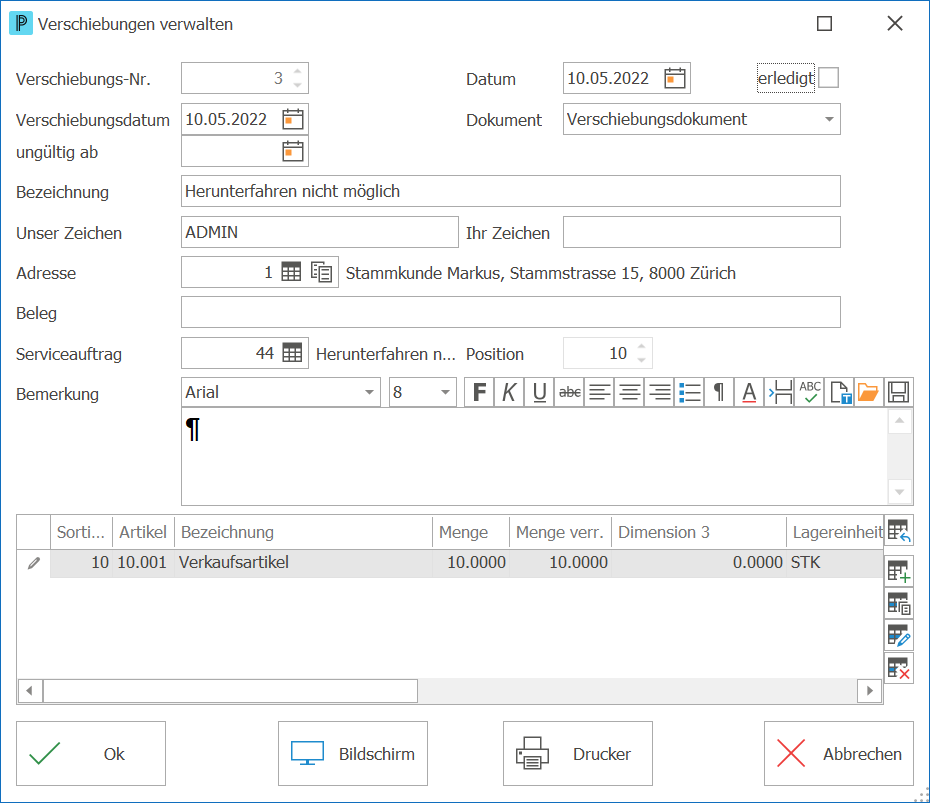Toggle bullet list formatting
The width and height of the screenshot is (930, 803).
[x=690, y=392]
